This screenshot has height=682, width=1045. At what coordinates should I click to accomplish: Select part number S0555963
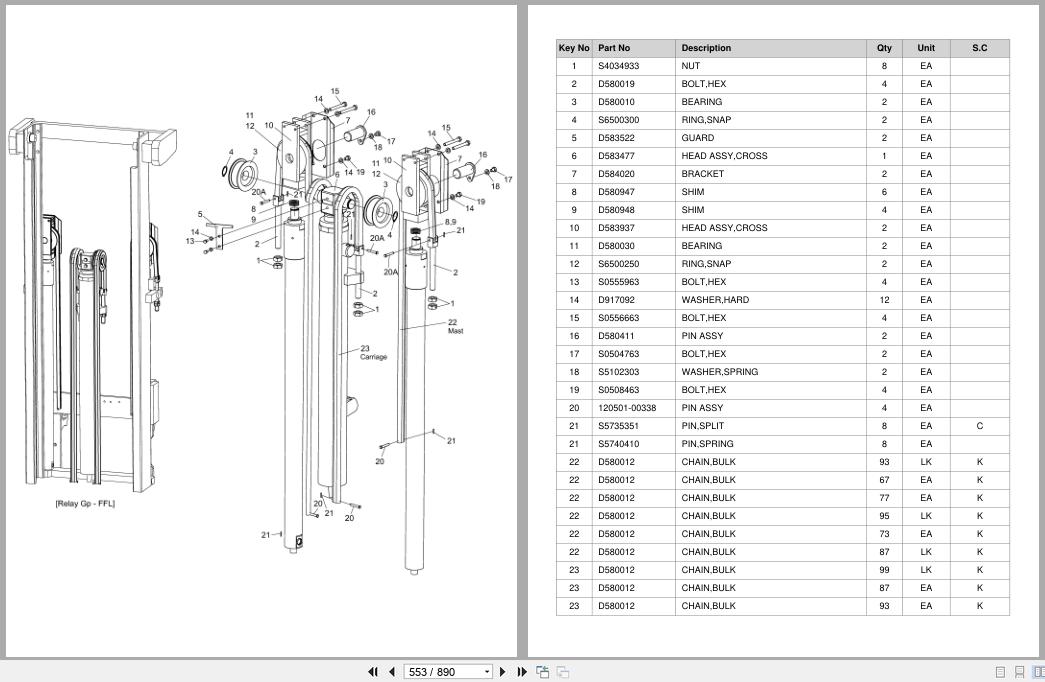[x=618, y=282]
